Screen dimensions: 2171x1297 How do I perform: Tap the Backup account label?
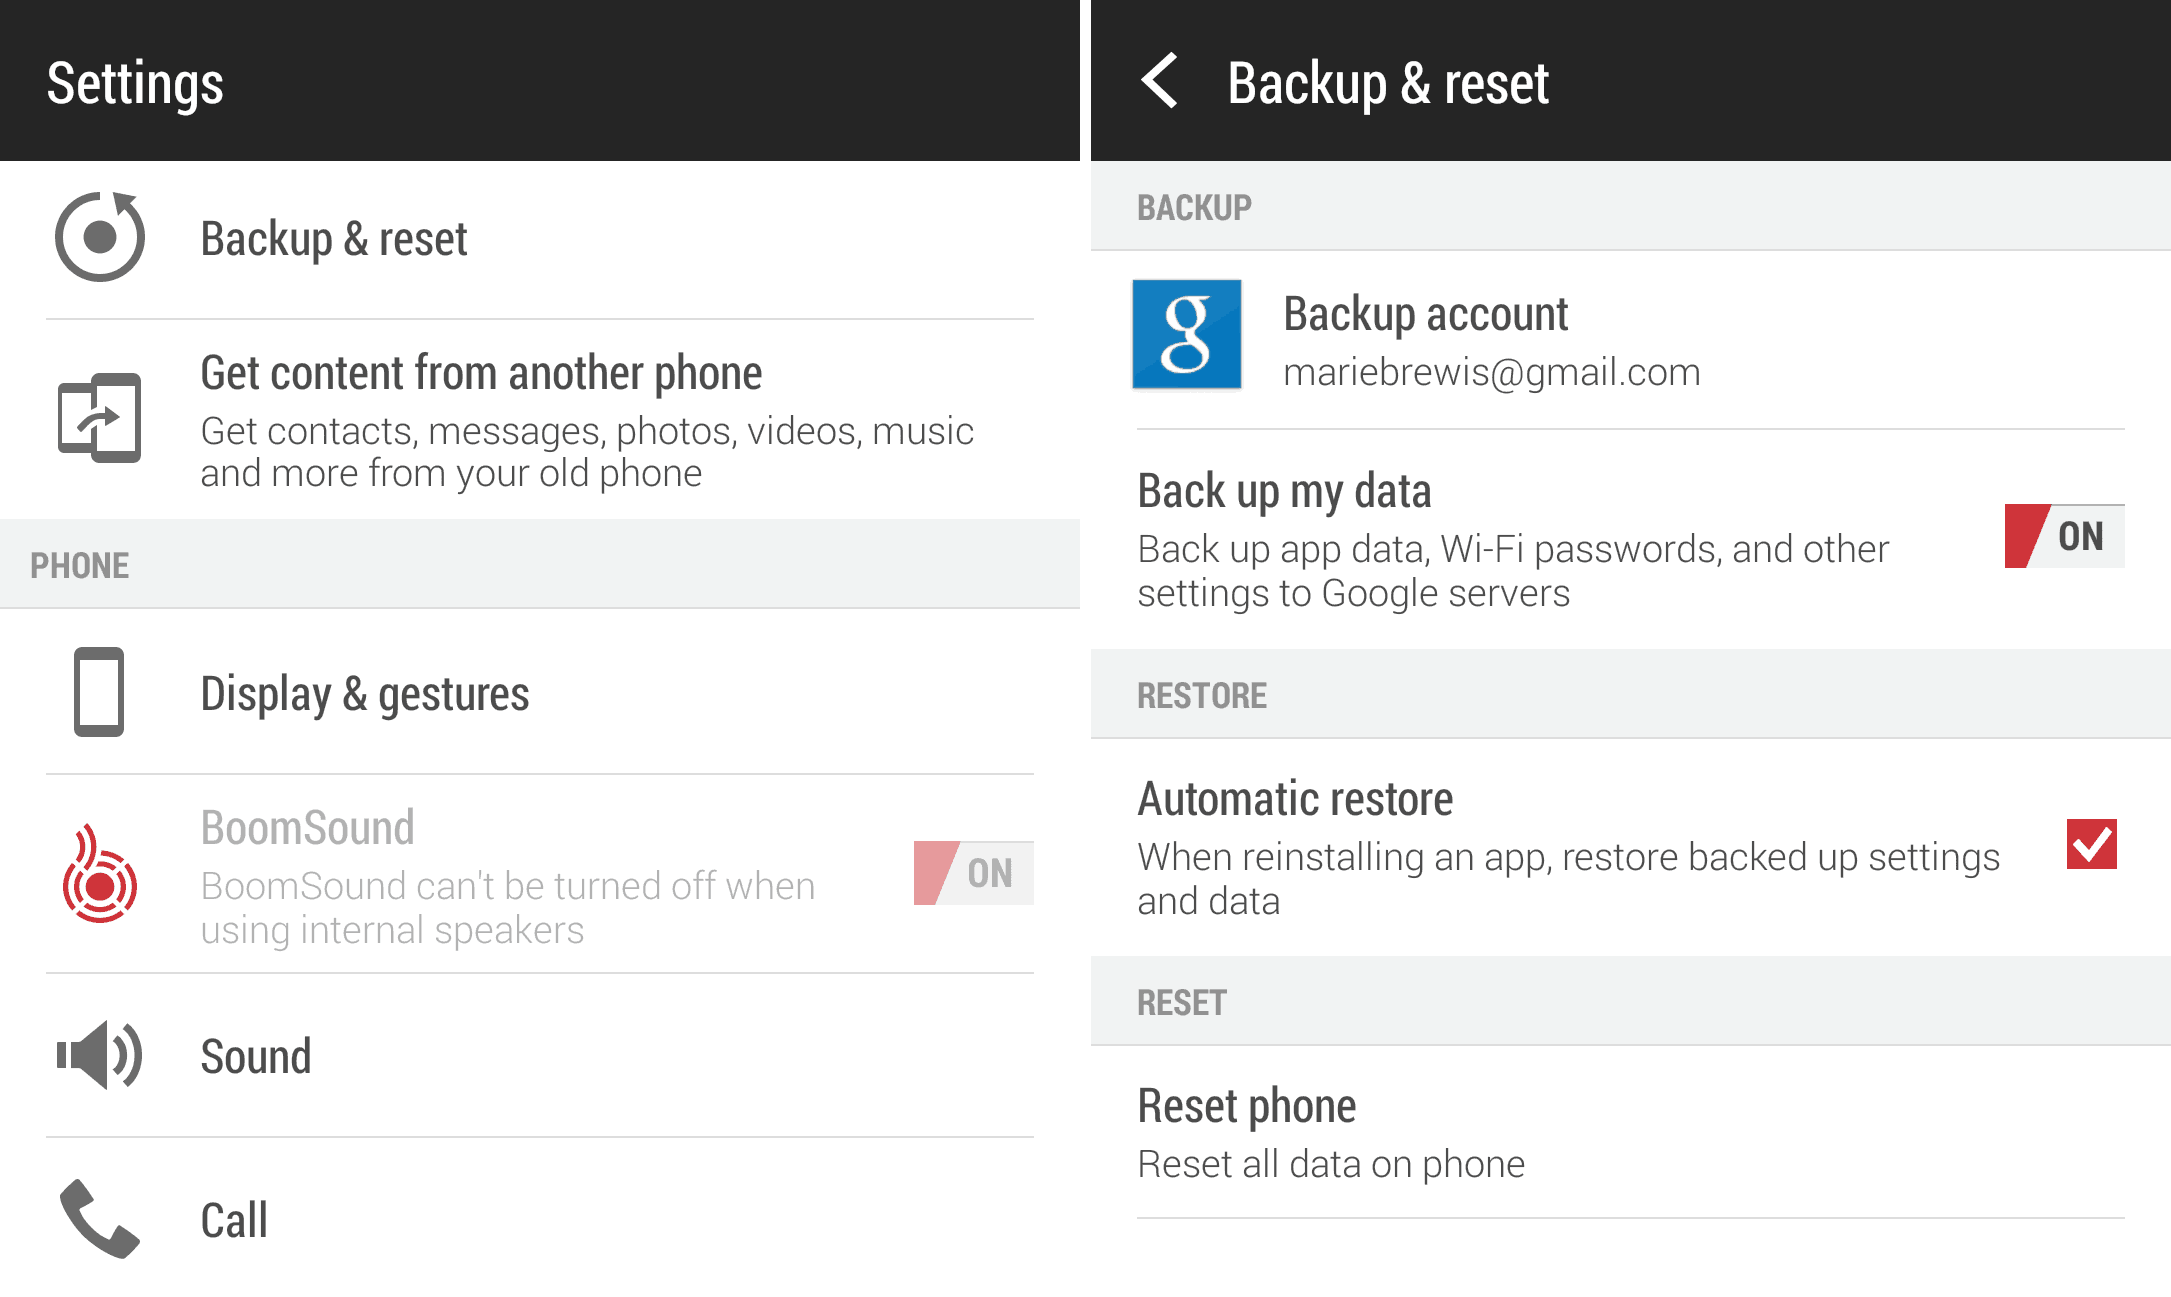1425,314
